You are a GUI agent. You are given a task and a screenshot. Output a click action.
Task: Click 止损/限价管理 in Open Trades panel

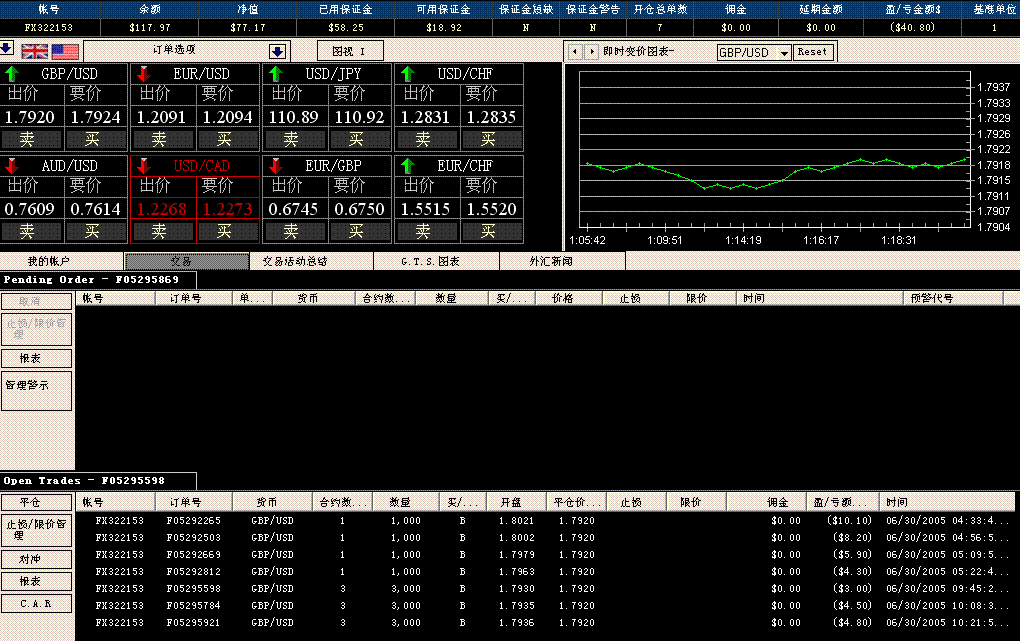tap(36, 530)
